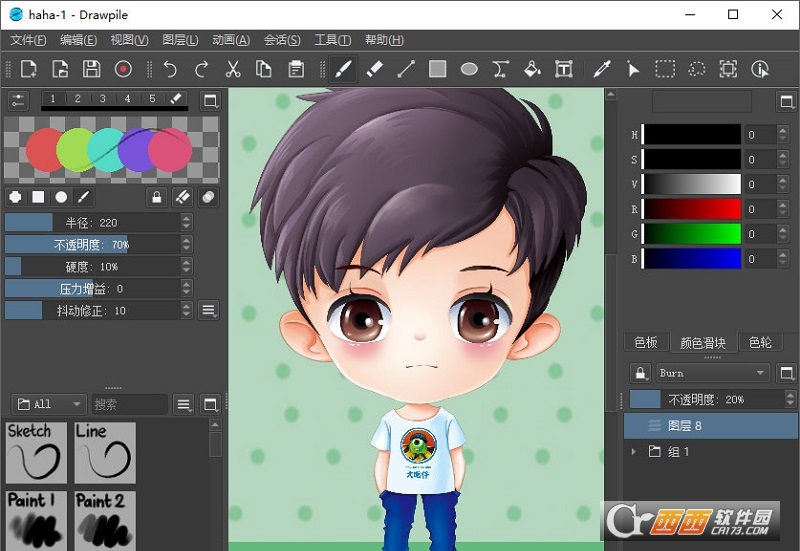Redo the last undone action
800x551 pixels.
202,69
